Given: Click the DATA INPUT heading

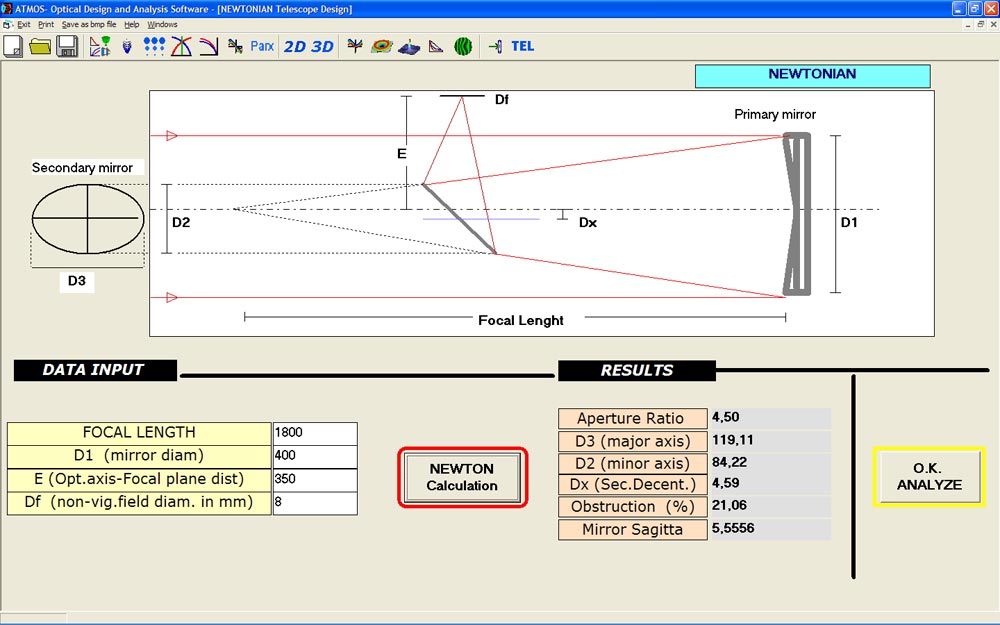Looking at the screenshot, I should [95, 371].
